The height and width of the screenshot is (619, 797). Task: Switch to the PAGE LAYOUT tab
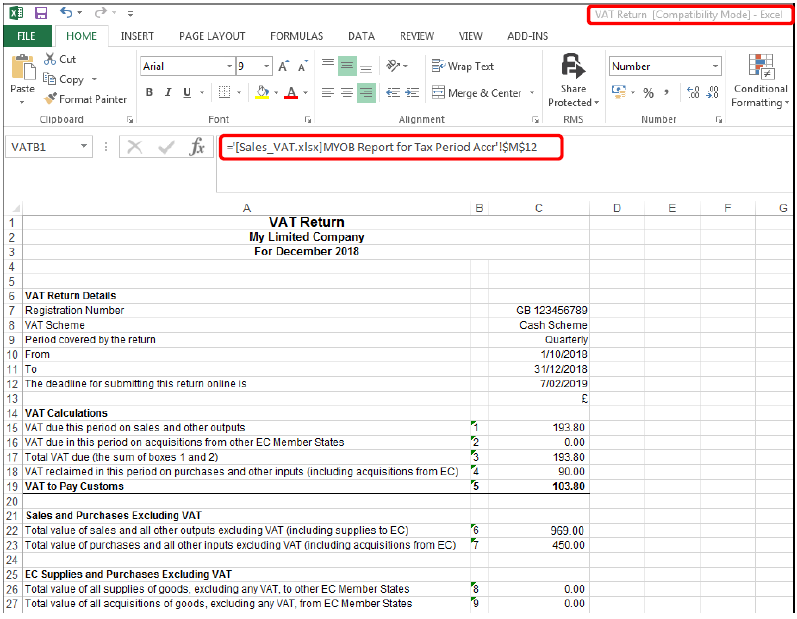pos(212,36)
